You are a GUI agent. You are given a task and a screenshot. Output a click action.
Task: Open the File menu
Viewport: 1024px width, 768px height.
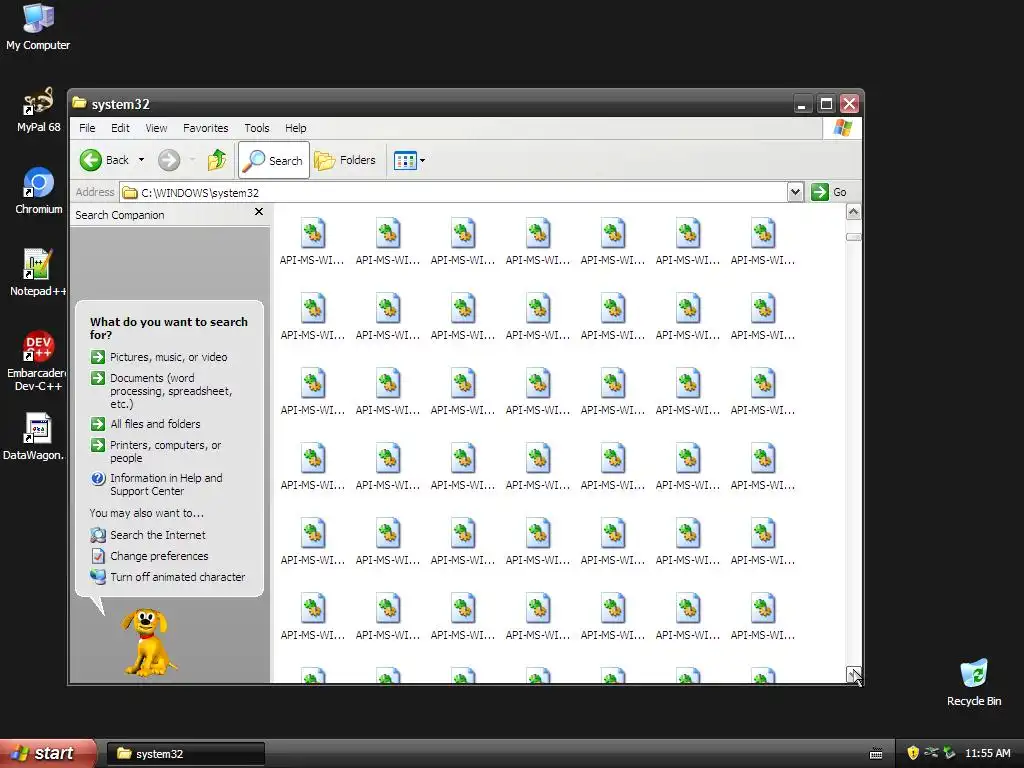point(87,128)
